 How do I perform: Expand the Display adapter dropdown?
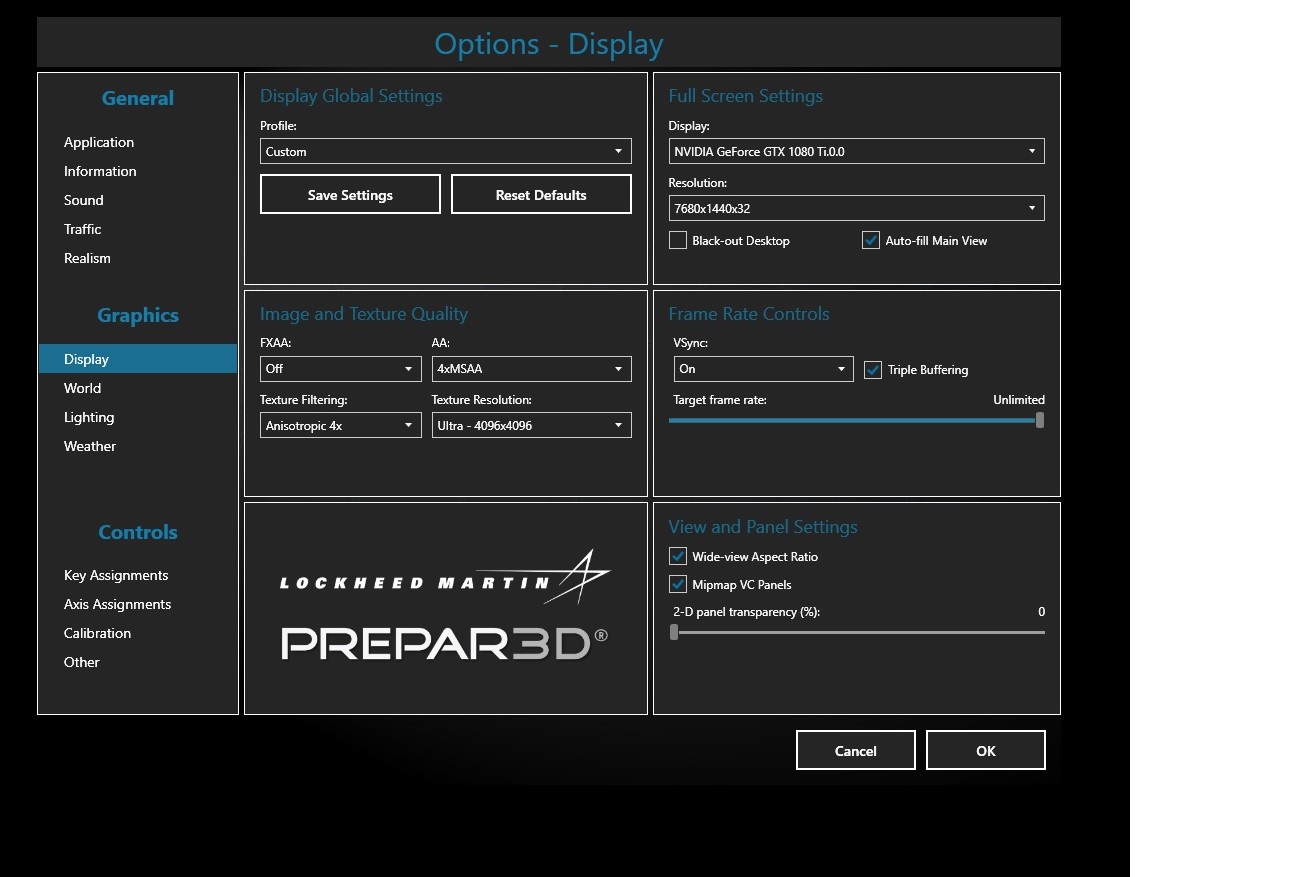[x=856, y=152]
